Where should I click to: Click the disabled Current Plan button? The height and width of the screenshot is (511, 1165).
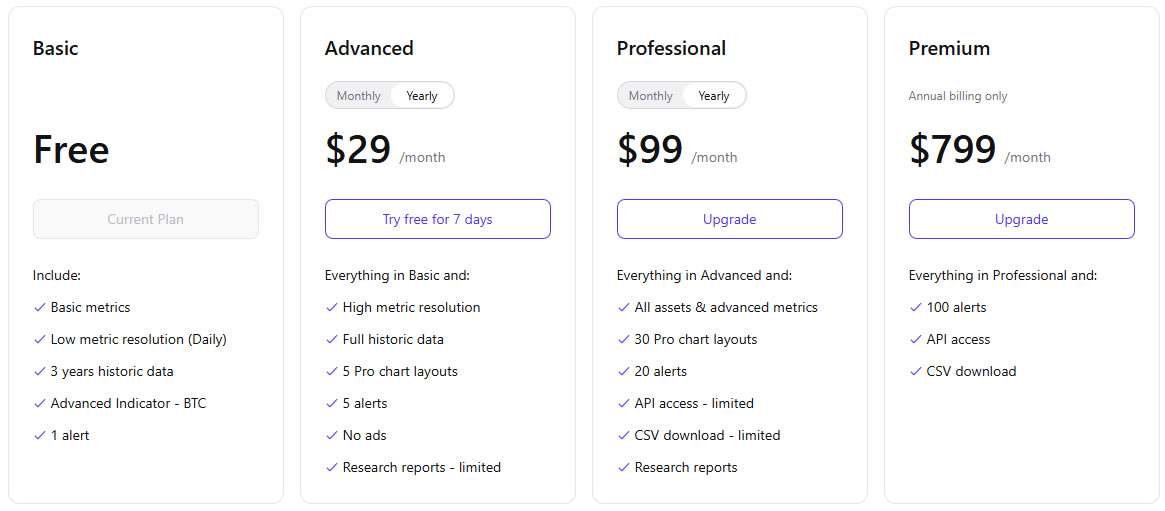145,219
